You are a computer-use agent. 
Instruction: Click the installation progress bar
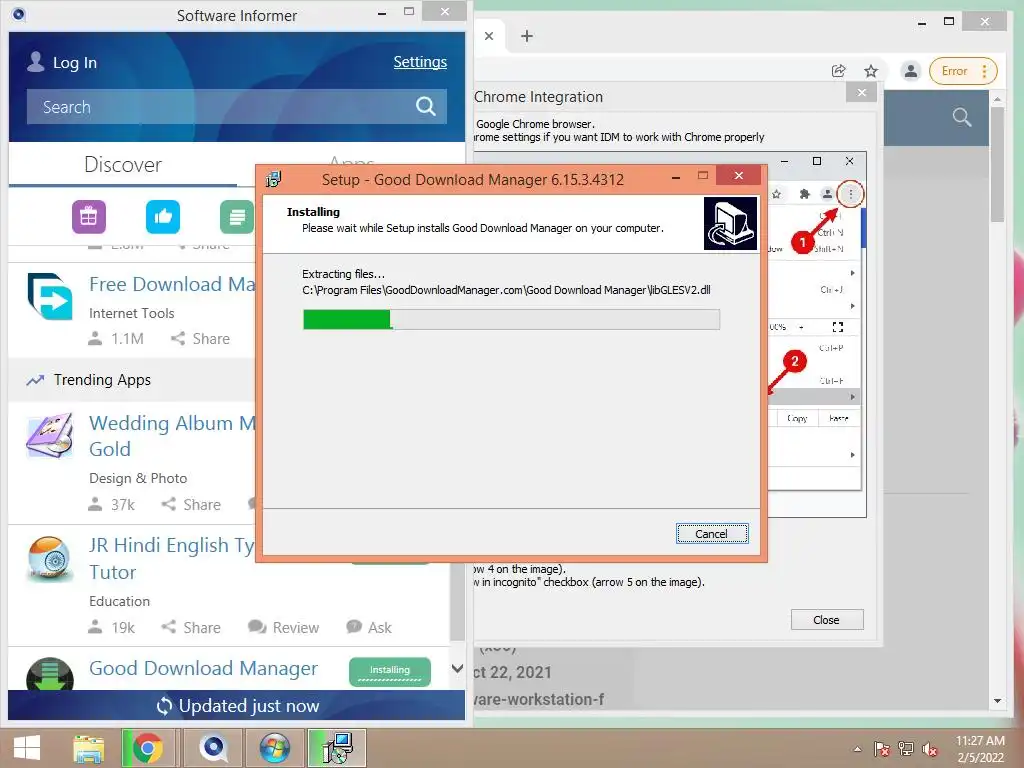[511, 319]
